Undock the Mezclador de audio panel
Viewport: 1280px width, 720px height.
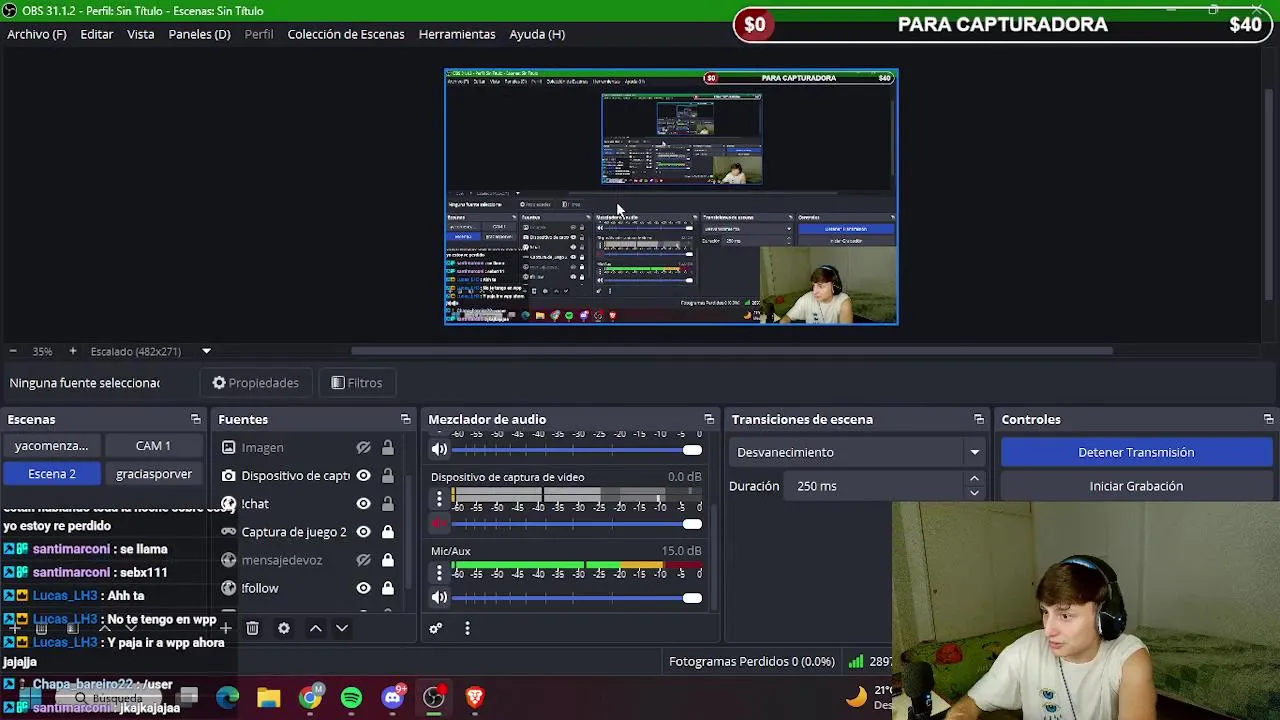click(709, 419)
